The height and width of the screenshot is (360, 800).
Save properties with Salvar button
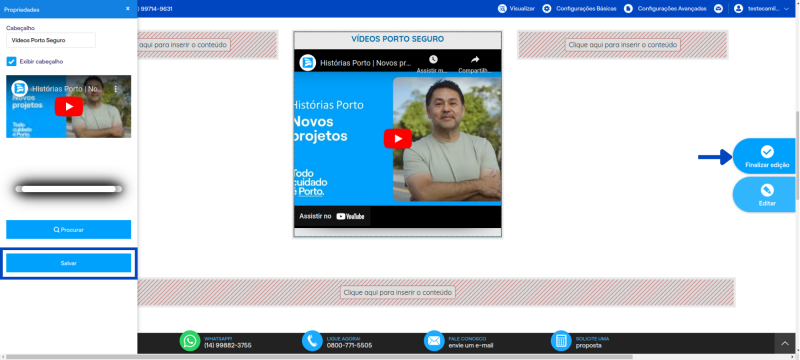pyautogui.click(x=68, y=263)
